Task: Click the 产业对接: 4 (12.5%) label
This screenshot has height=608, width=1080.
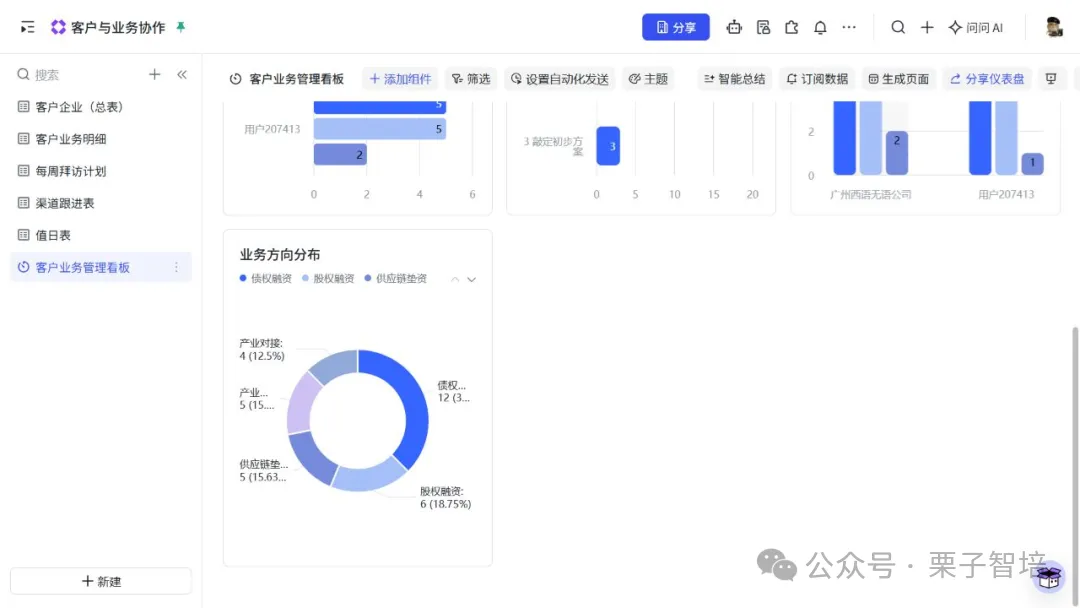Action: pos(262,349)
